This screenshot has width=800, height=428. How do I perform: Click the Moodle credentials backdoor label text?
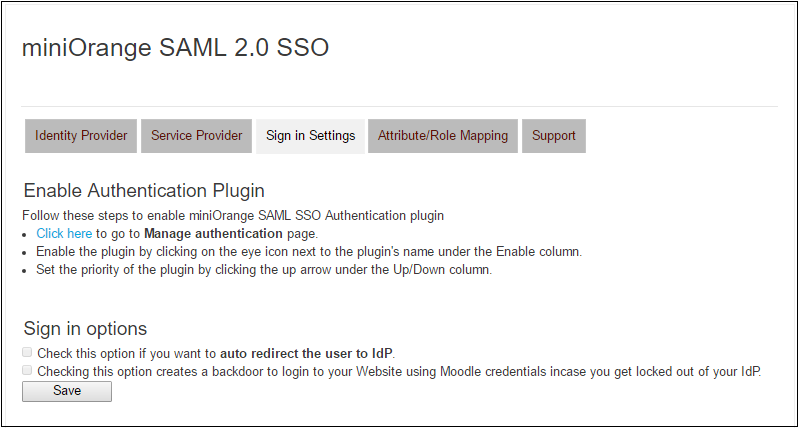coord(399,371)
